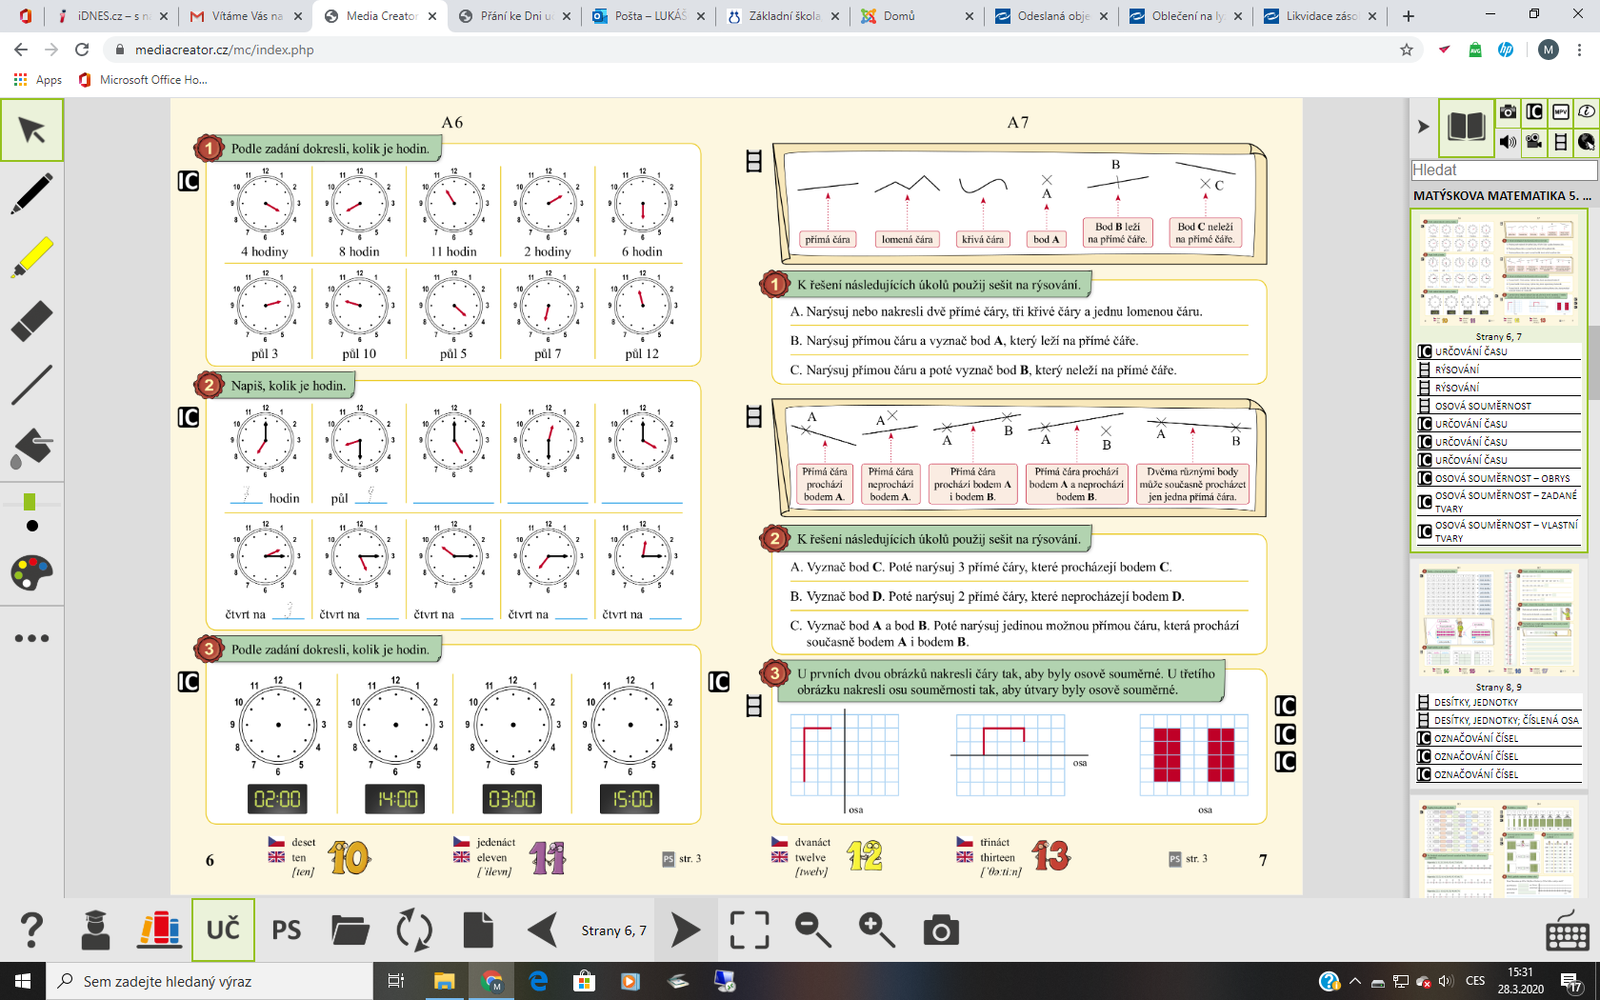Open OSOVÁ SOUMĚRNOST film strip item
This screenshot has height=1000, width=1600.
(1499, 406)
